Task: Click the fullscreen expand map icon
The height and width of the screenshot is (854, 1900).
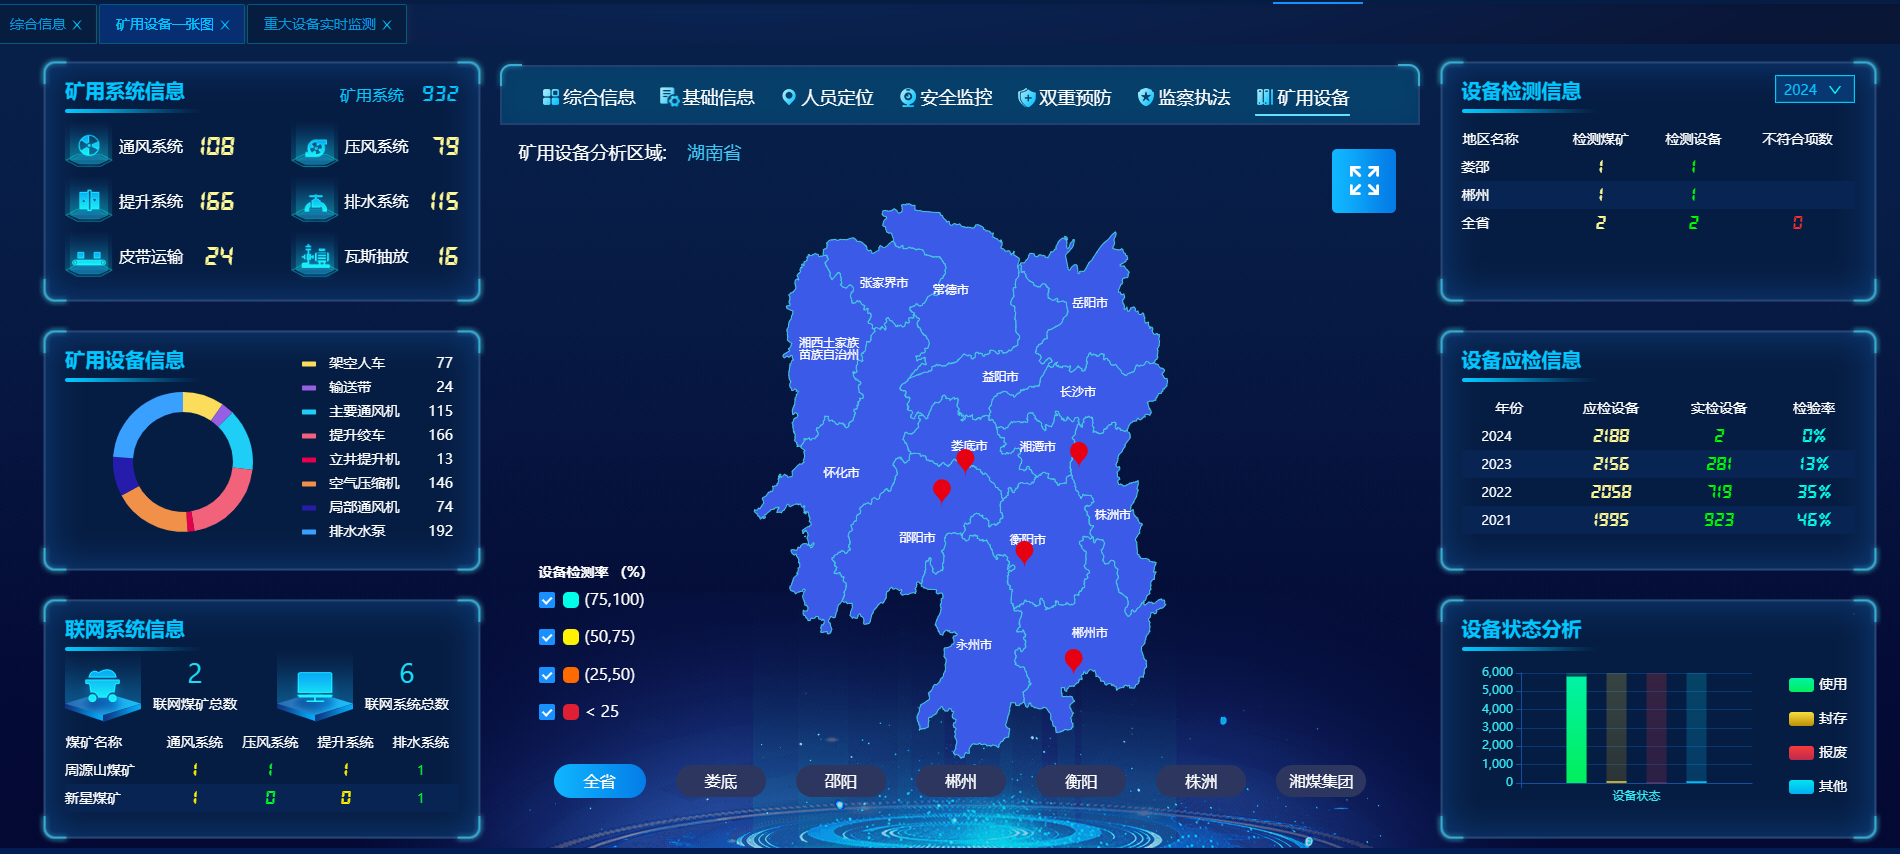Action: point(1363,181)
